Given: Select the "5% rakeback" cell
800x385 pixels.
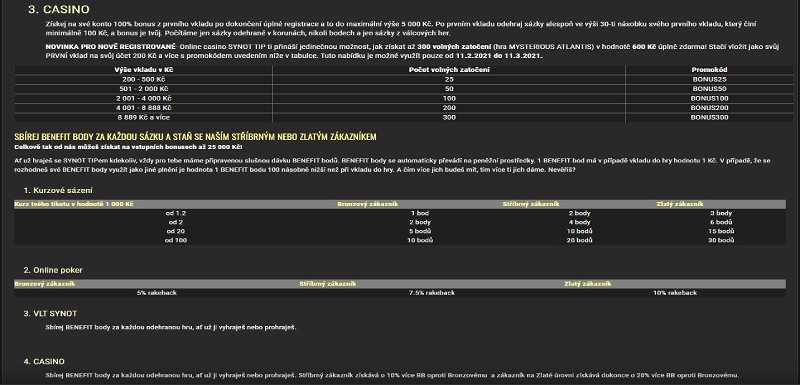Looking at the screenshot, I should tap(157, 293).
